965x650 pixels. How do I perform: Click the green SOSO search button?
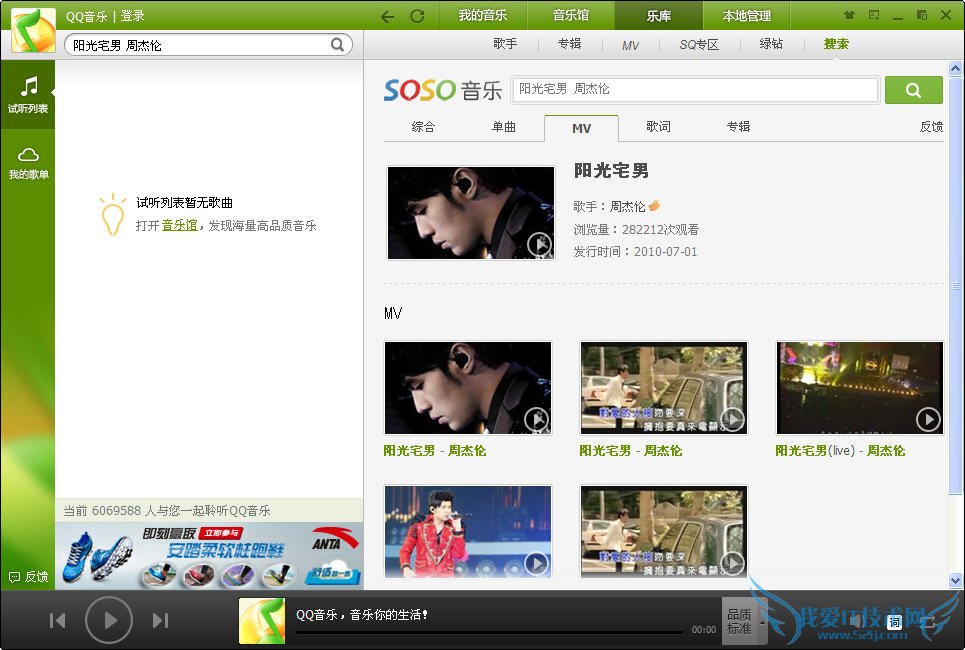coord(913,90)
